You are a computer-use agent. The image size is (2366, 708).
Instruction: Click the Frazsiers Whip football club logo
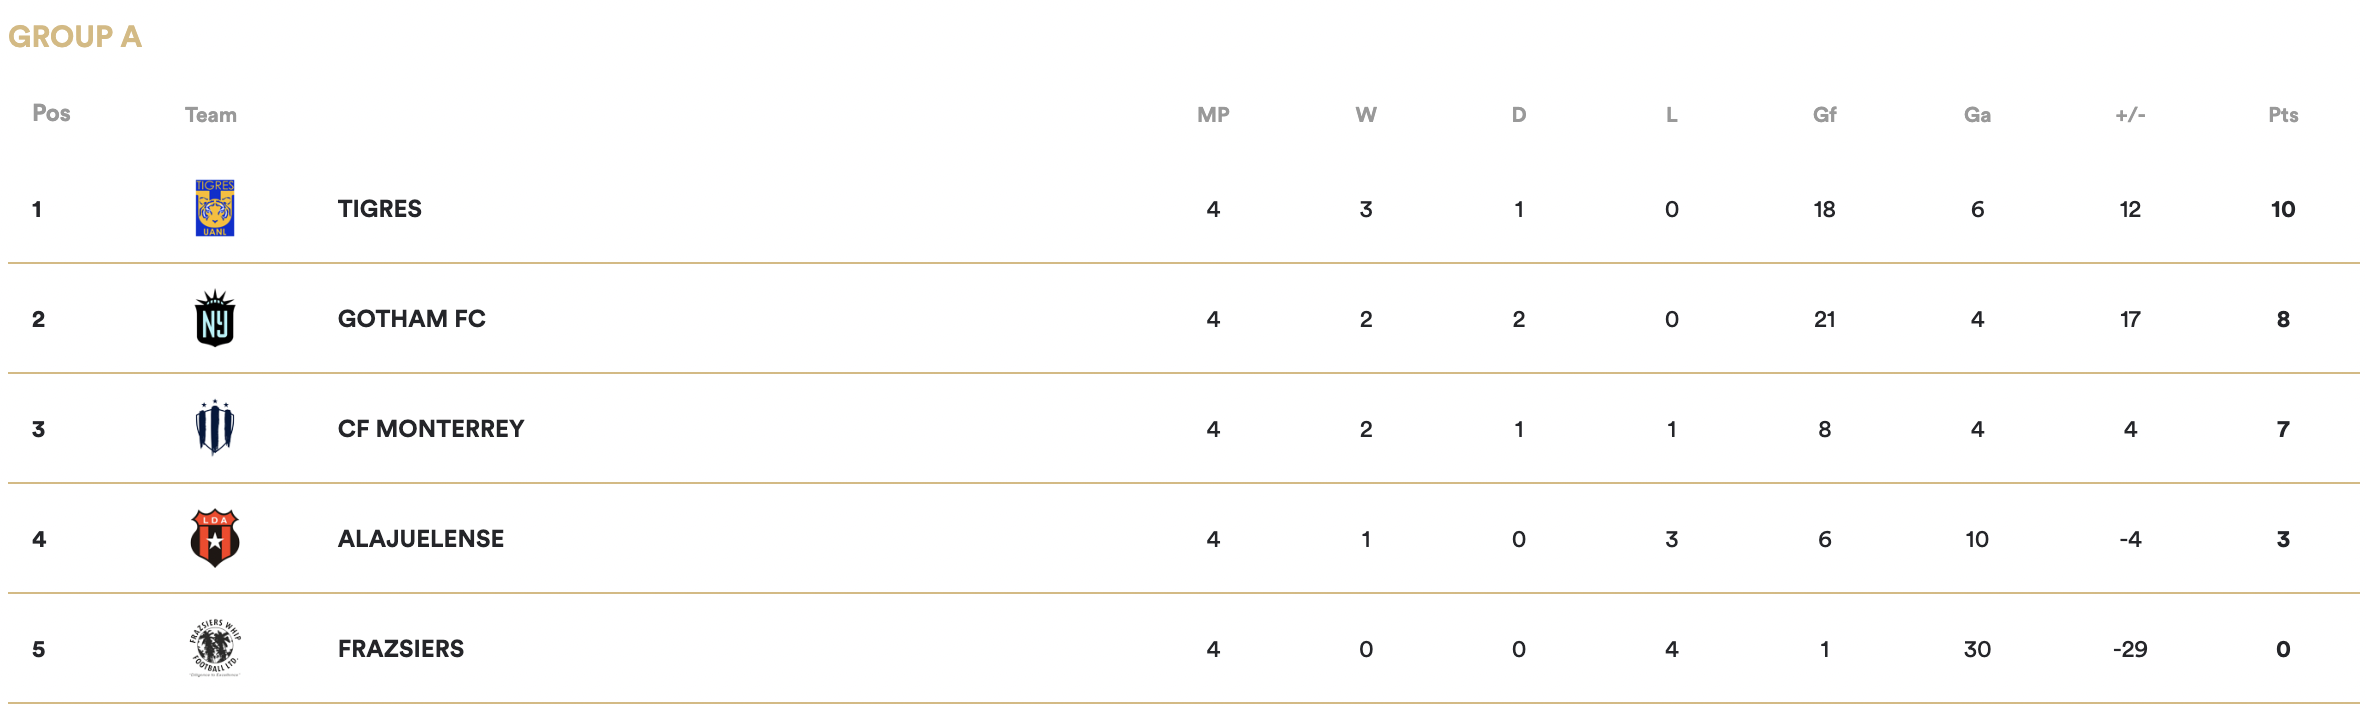coord(215,648)
